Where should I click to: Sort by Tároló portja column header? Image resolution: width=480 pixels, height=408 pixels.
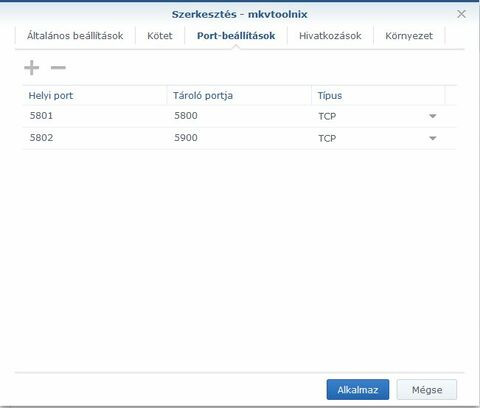coord(239,96)
